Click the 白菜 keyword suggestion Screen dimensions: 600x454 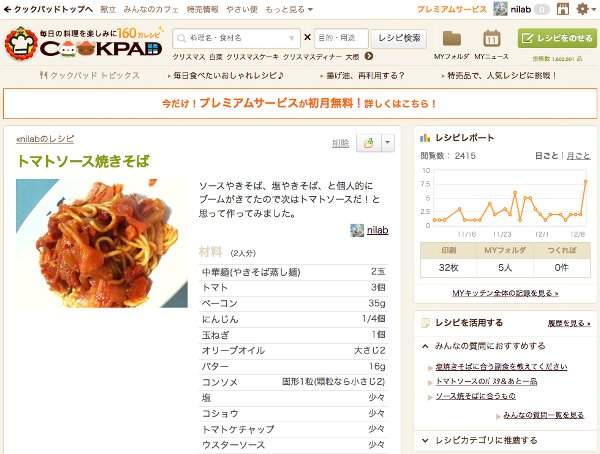tap(216, 57)
